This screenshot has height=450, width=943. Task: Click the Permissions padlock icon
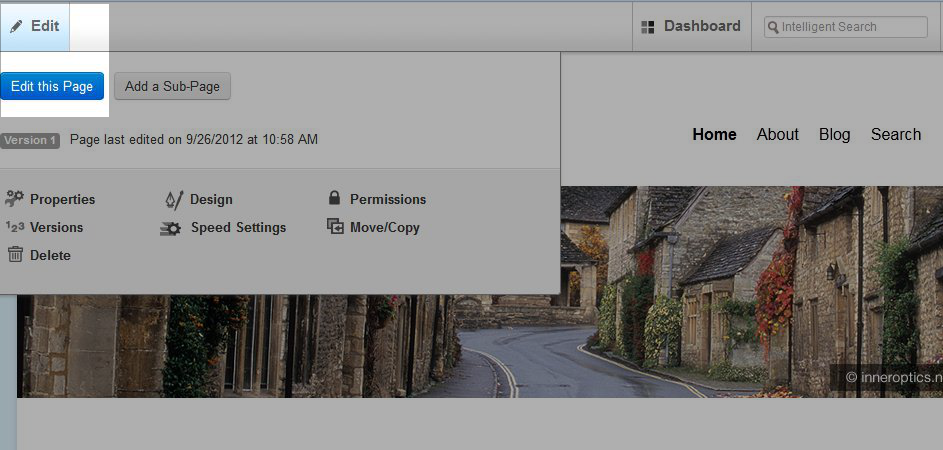[334, 199]
